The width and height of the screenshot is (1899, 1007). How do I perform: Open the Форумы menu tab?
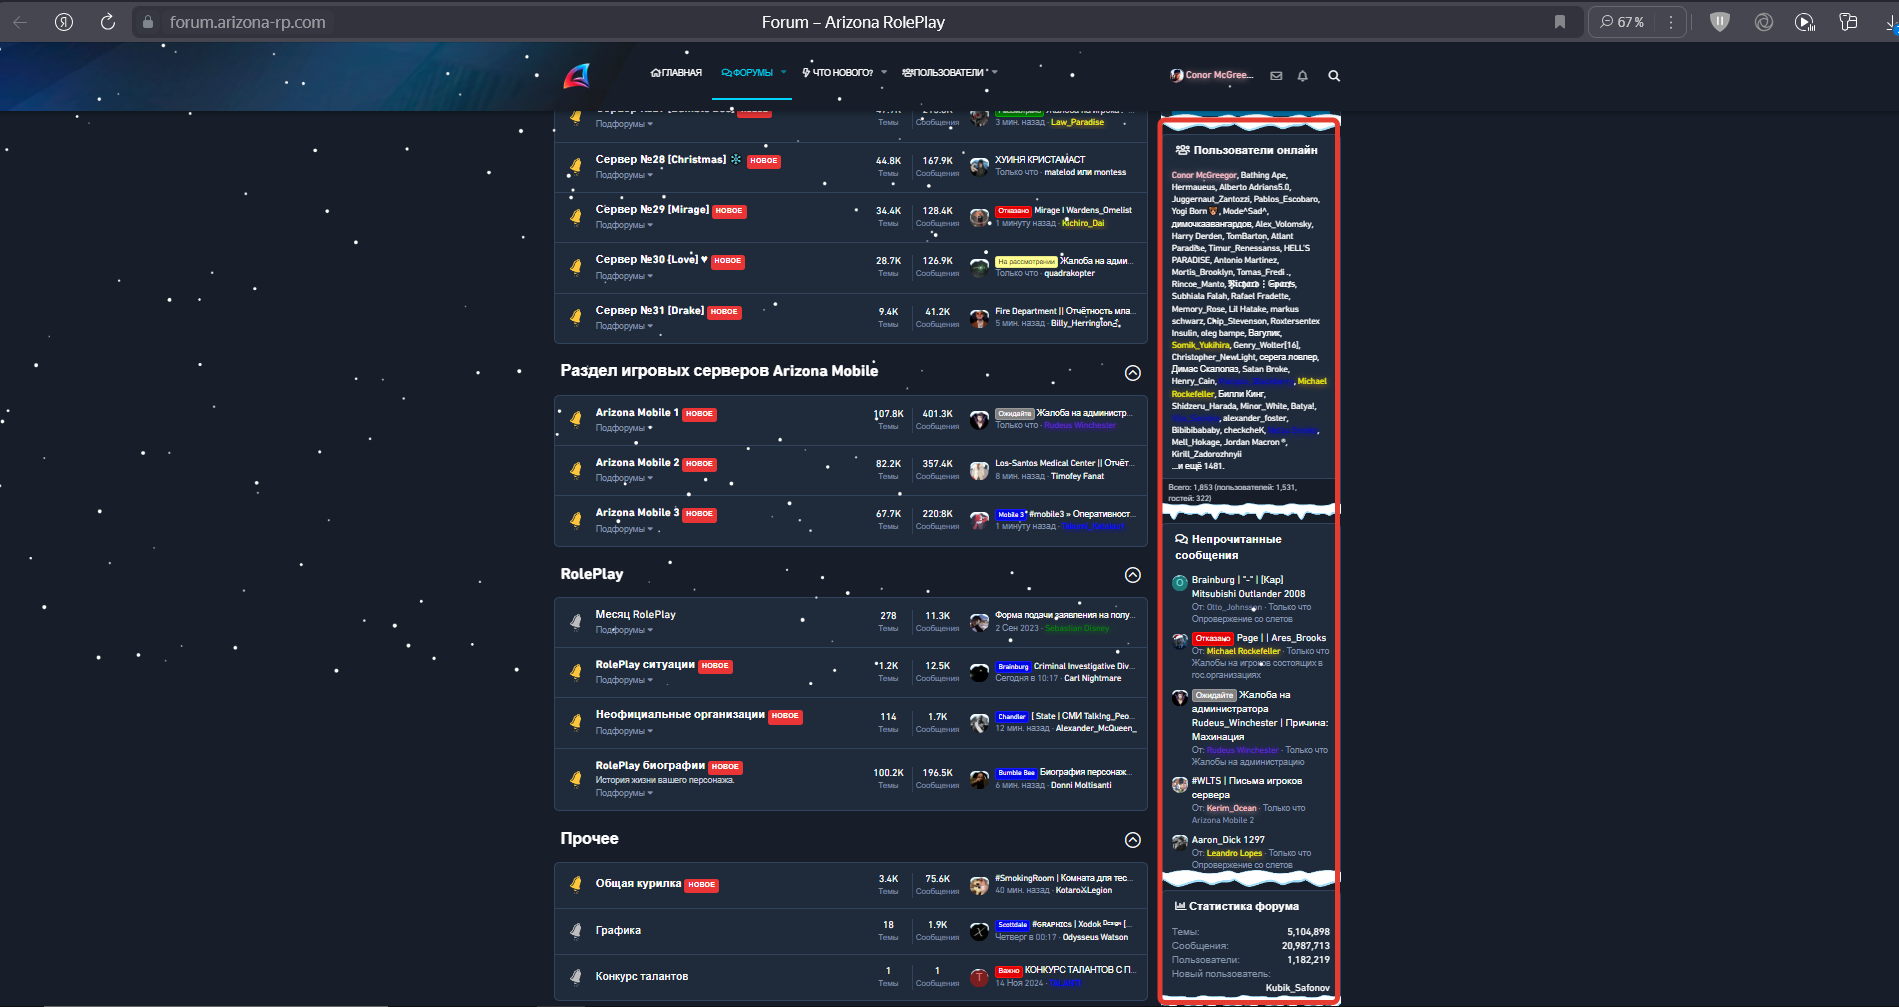[x=747, y=73]
